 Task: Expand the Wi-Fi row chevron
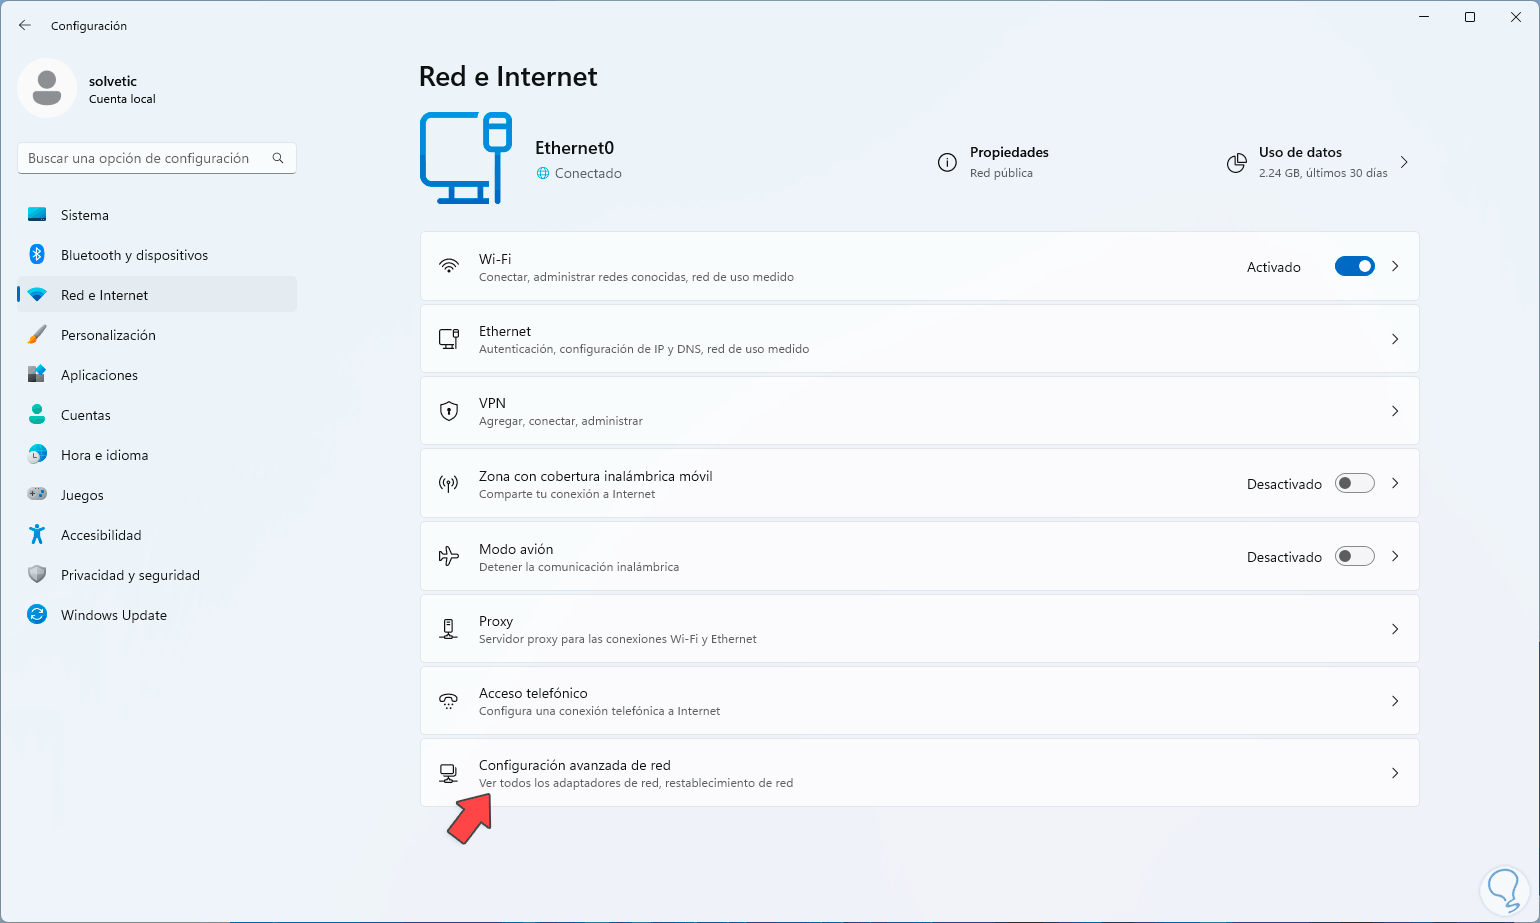coord(1395,267)
